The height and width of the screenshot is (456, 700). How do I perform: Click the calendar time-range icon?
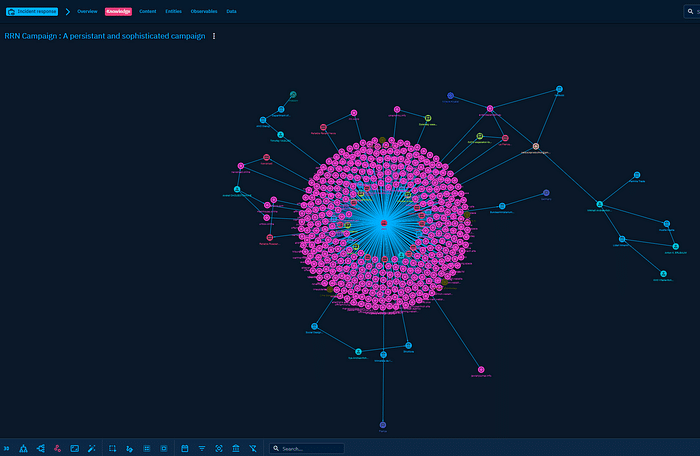pos(185,449)
